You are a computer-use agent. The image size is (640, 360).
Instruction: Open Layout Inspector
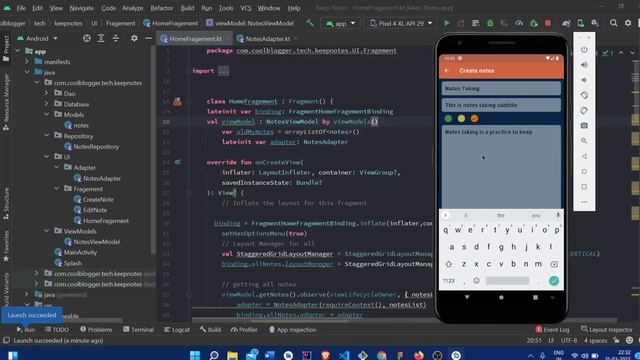point(607,329)
